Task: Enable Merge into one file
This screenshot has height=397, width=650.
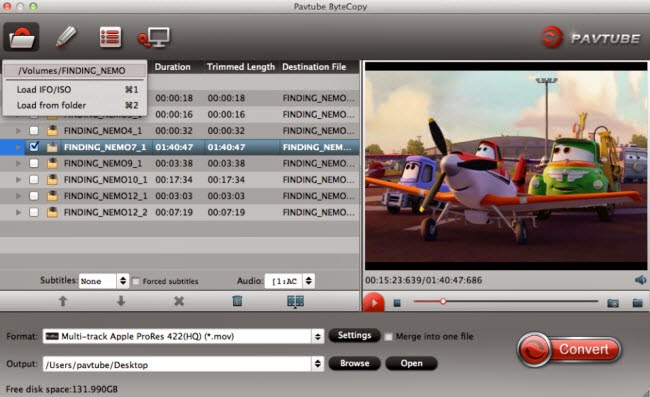Action: [388, 337]
